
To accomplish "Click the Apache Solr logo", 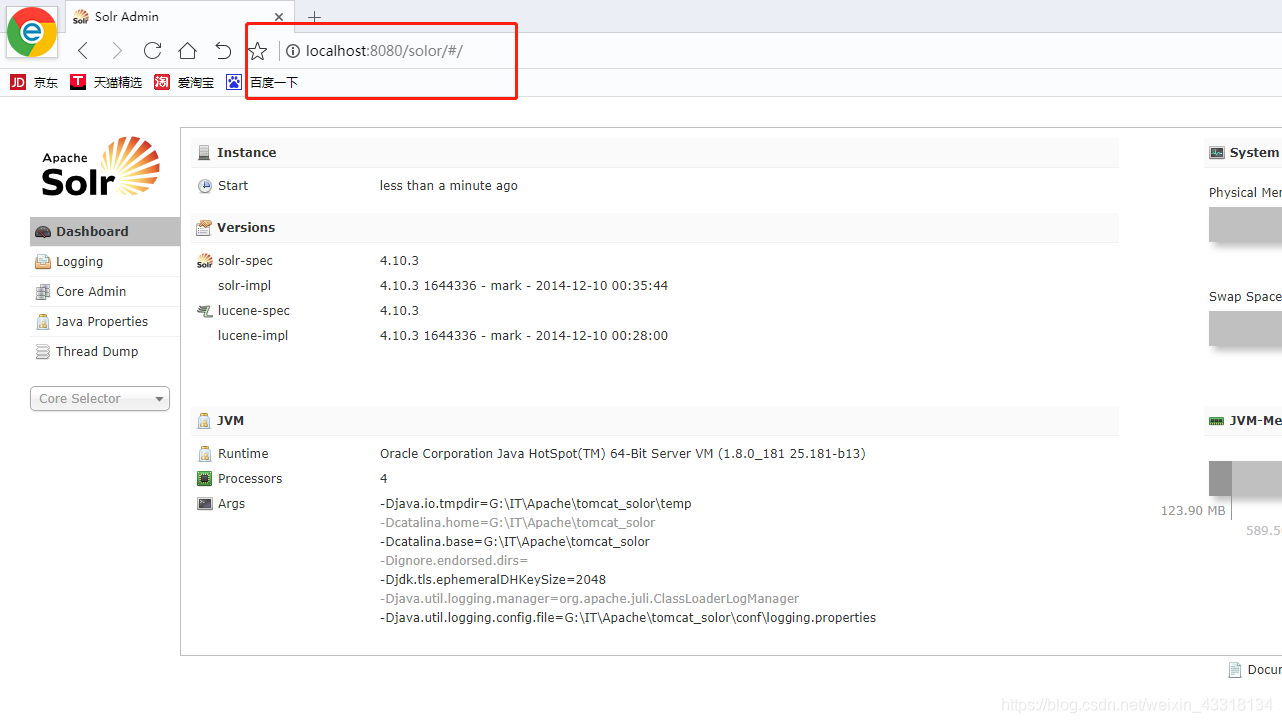I will pyautogui.click(x=100, y=167).
